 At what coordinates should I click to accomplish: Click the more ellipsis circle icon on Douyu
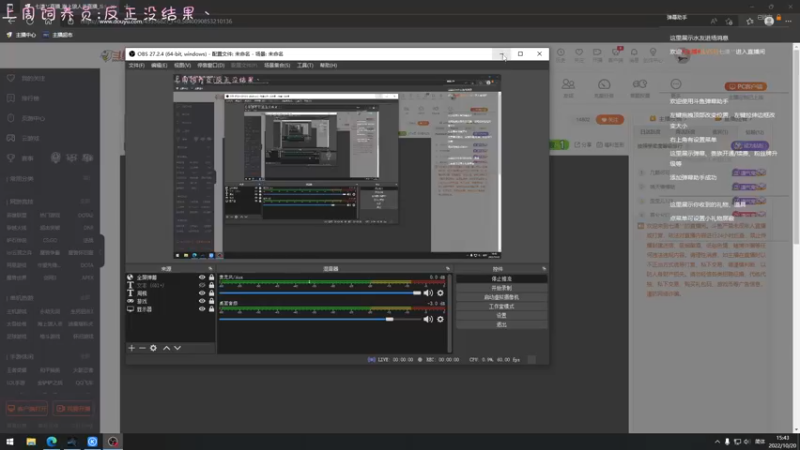(676, 84)
